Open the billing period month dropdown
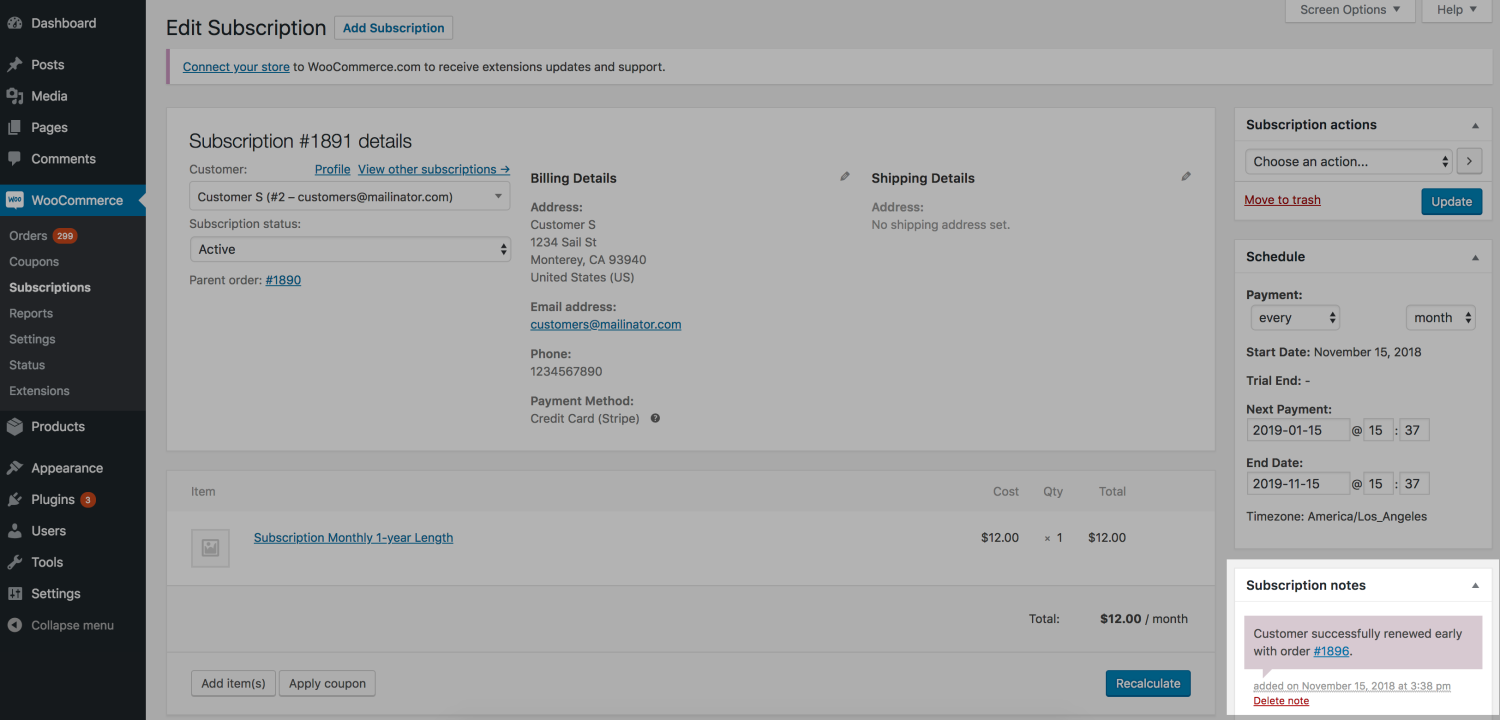The width and height of the screenshot is (1500, 720). [x=1440, y=317]
